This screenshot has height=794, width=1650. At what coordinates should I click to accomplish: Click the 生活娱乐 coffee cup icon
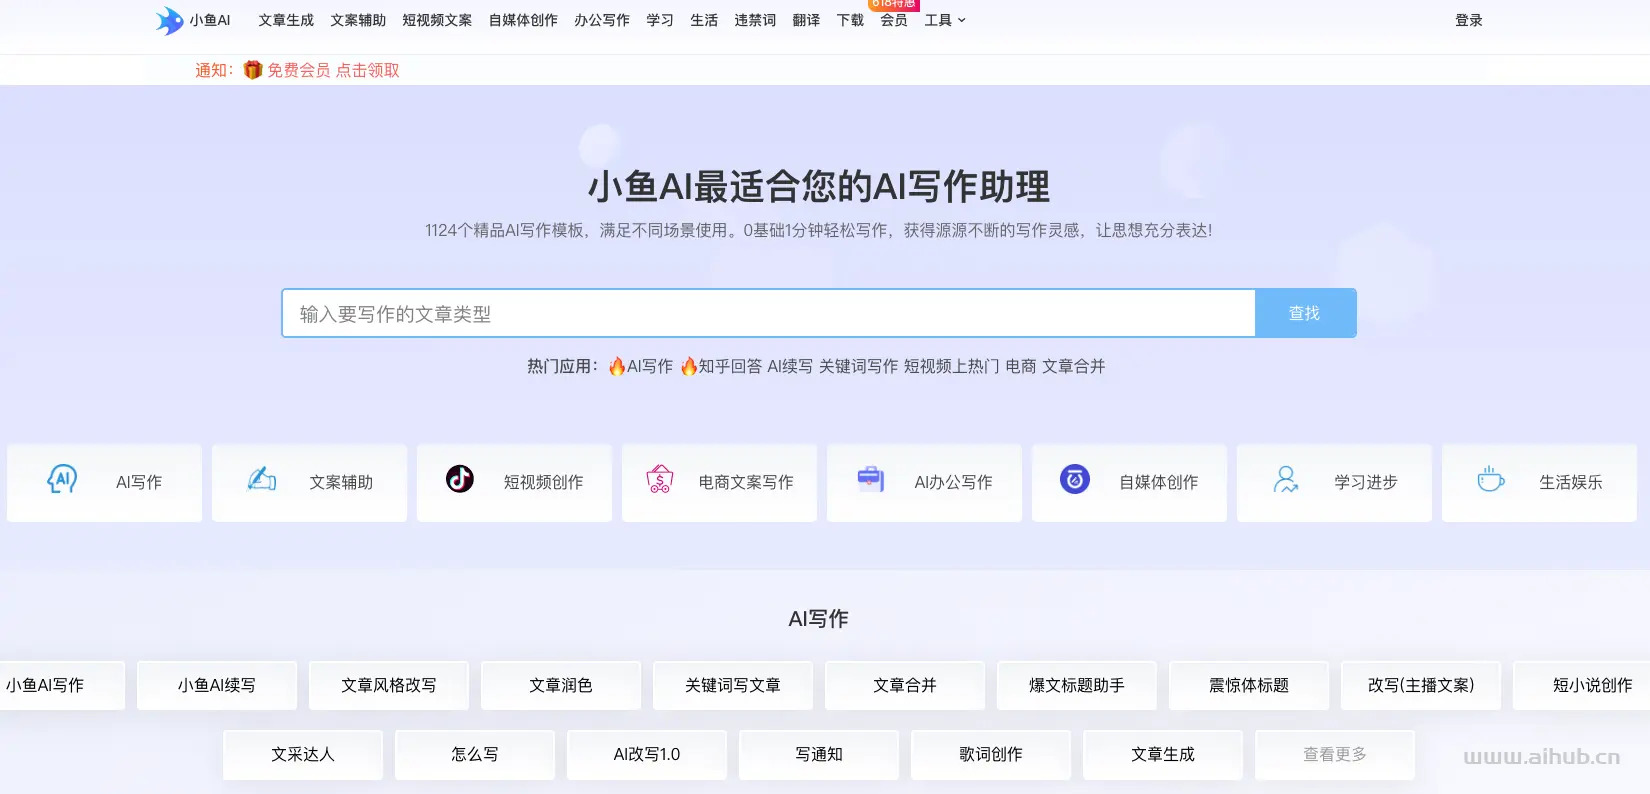pos(1491,479)
